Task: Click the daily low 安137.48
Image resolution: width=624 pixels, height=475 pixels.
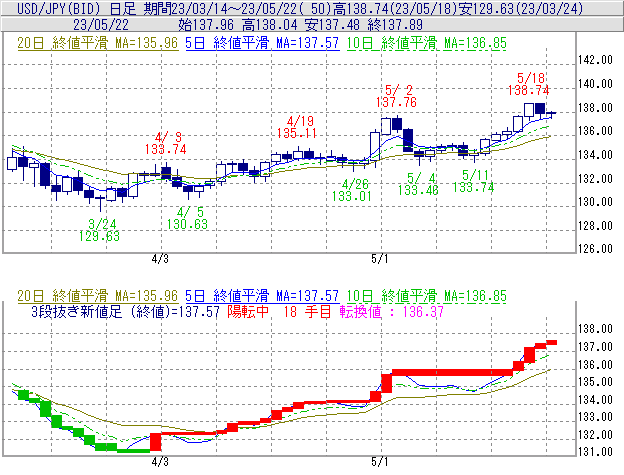Action: (332, 25)
